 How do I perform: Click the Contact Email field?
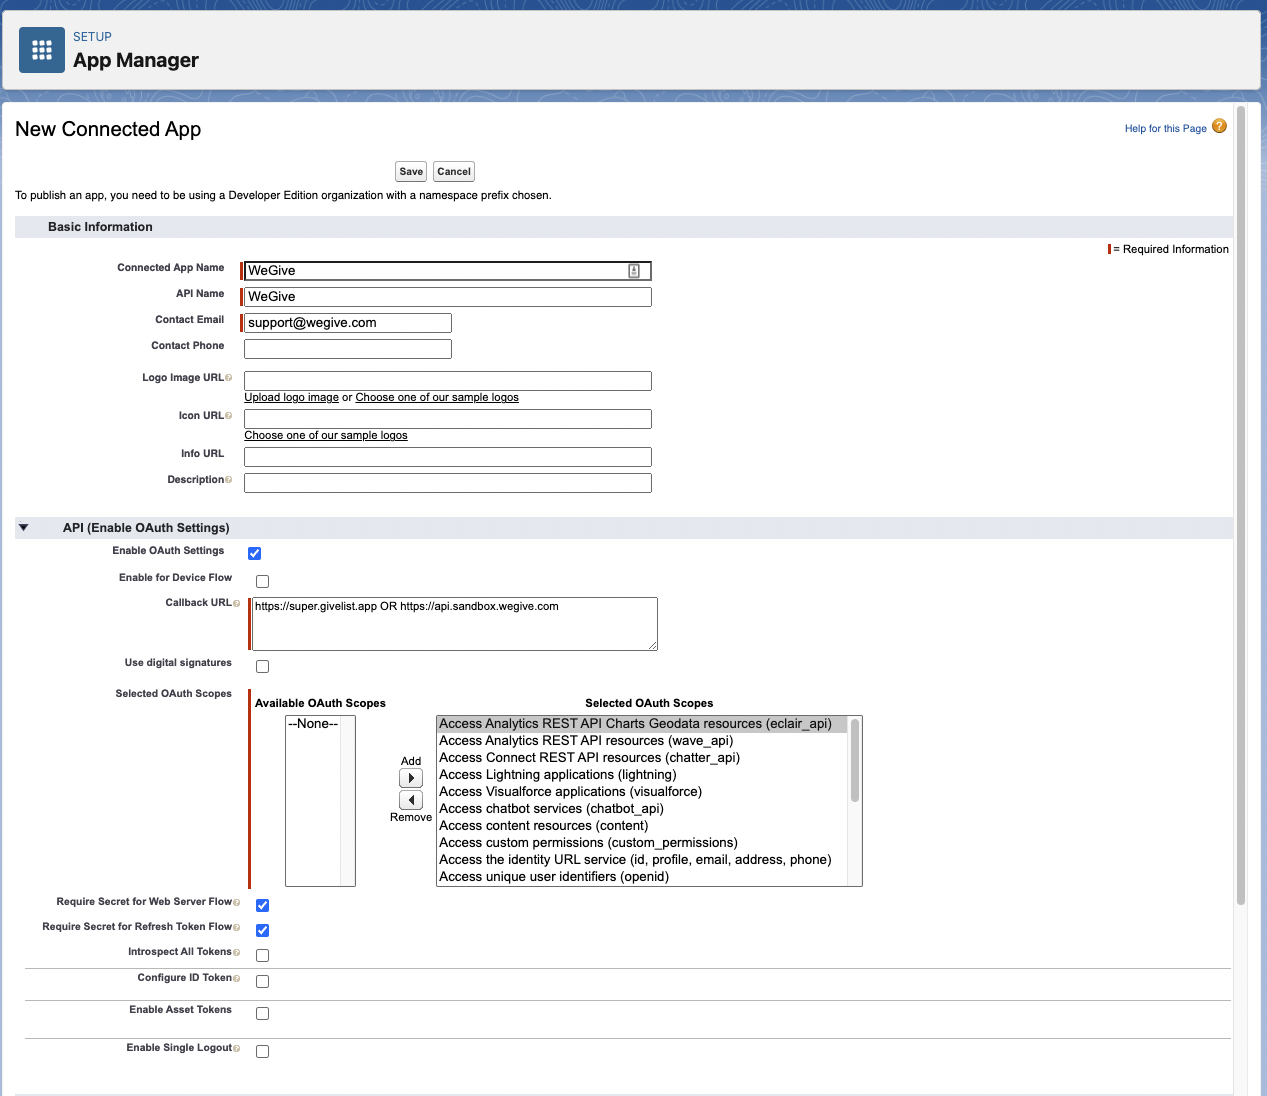(348, 323)
